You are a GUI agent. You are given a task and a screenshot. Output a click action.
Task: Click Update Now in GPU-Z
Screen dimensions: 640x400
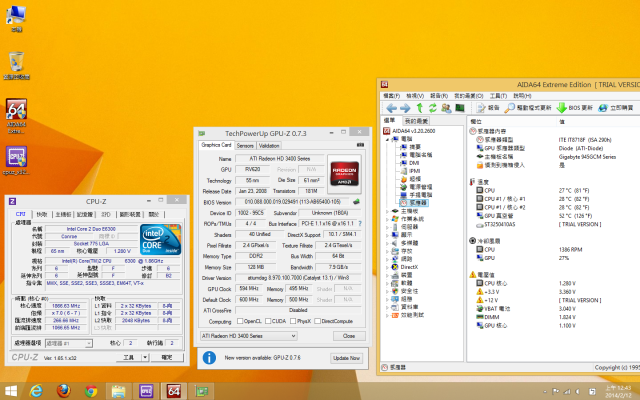tap(346, 358)
